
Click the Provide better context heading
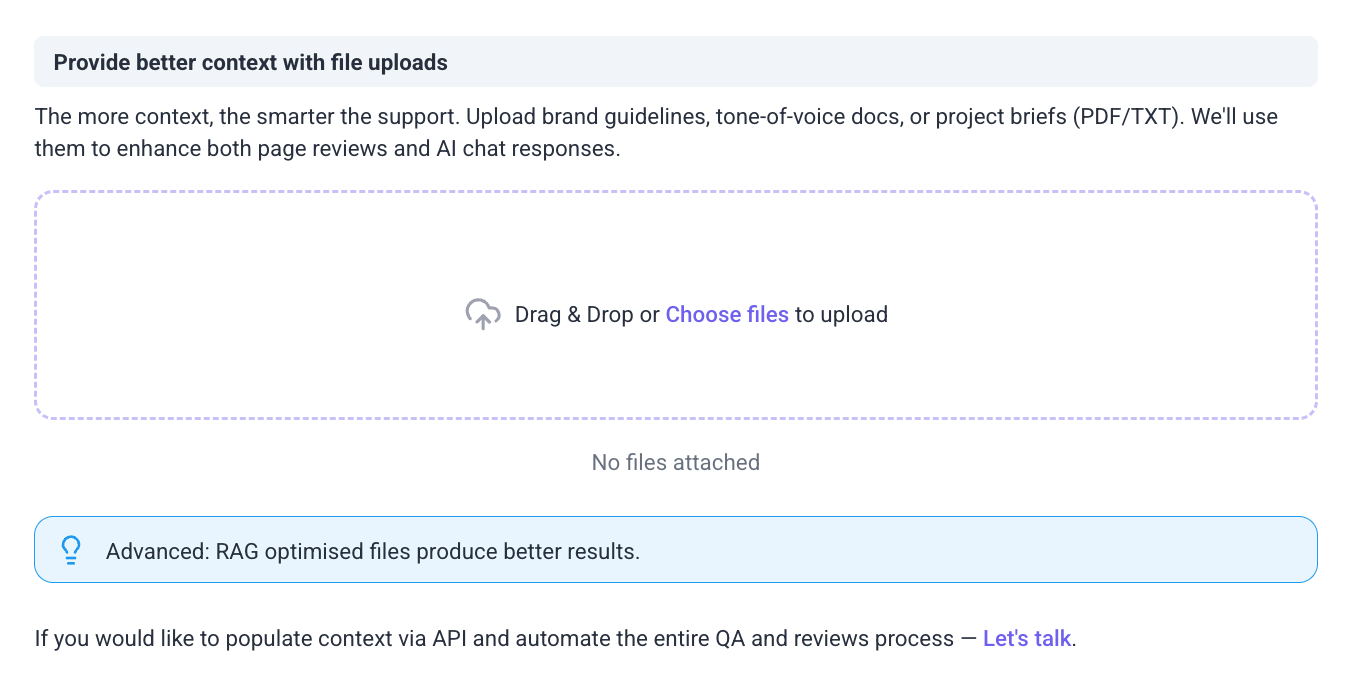coord(250,63)
